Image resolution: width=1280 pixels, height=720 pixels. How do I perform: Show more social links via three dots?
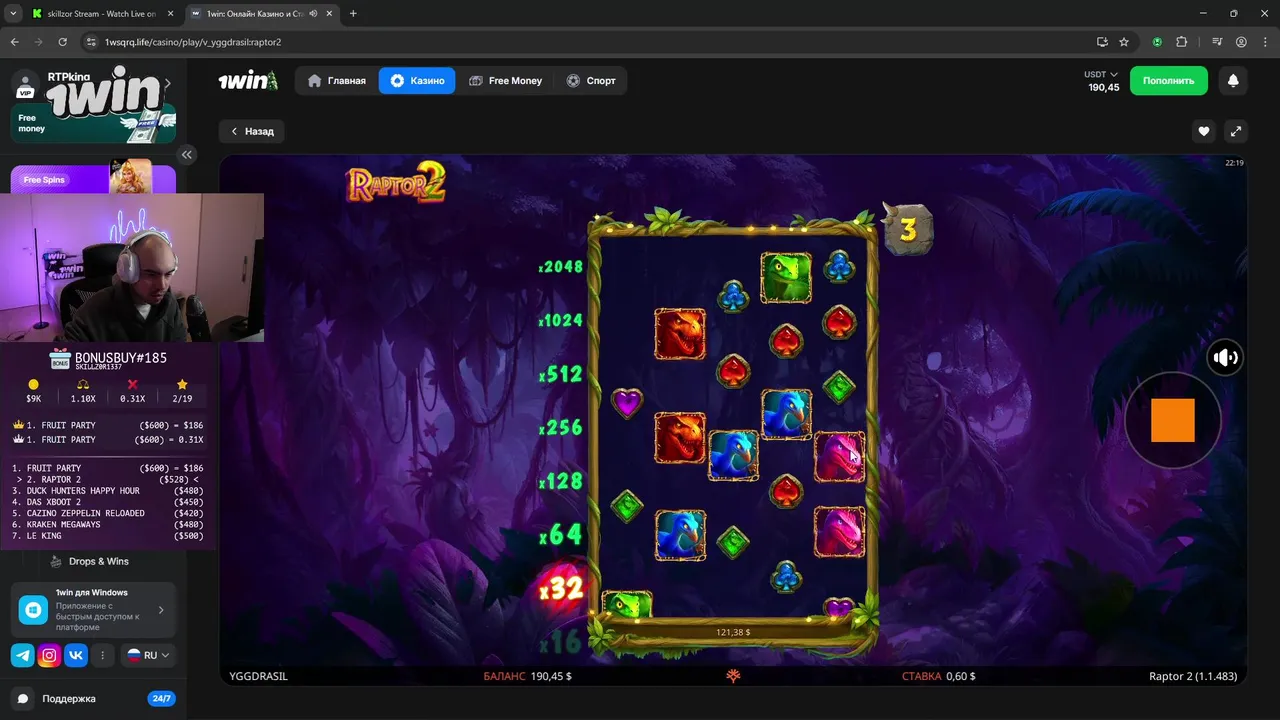pyautogui.click(x=102, y=655)
